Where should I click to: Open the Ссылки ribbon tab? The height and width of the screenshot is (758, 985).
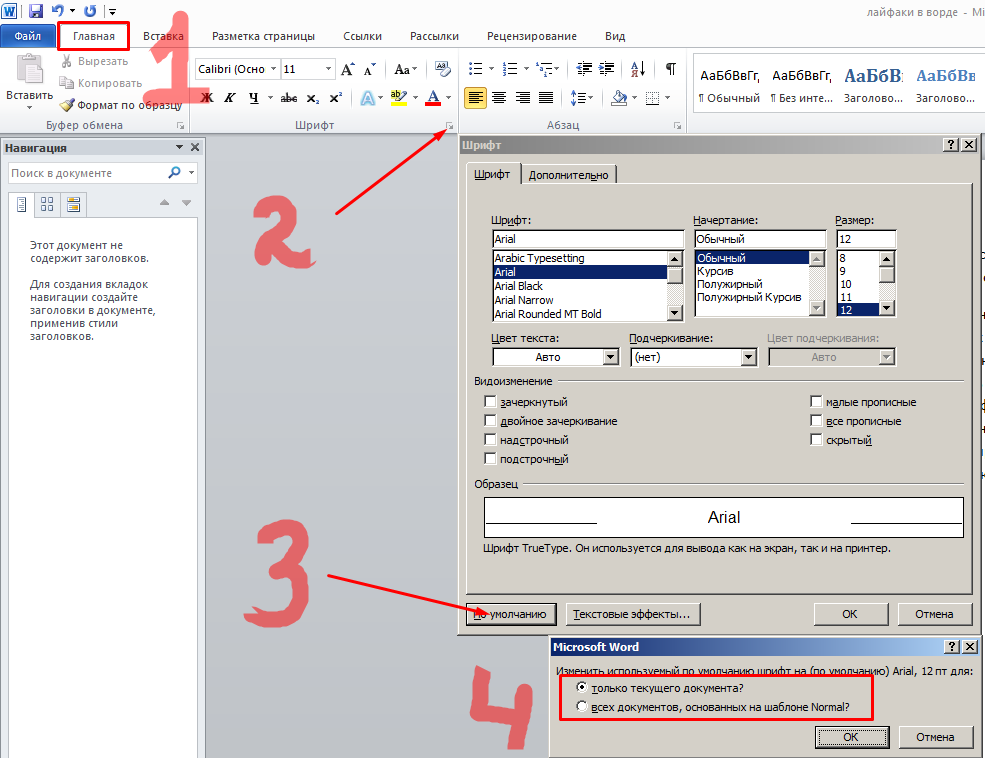click(x=362, y=36)
